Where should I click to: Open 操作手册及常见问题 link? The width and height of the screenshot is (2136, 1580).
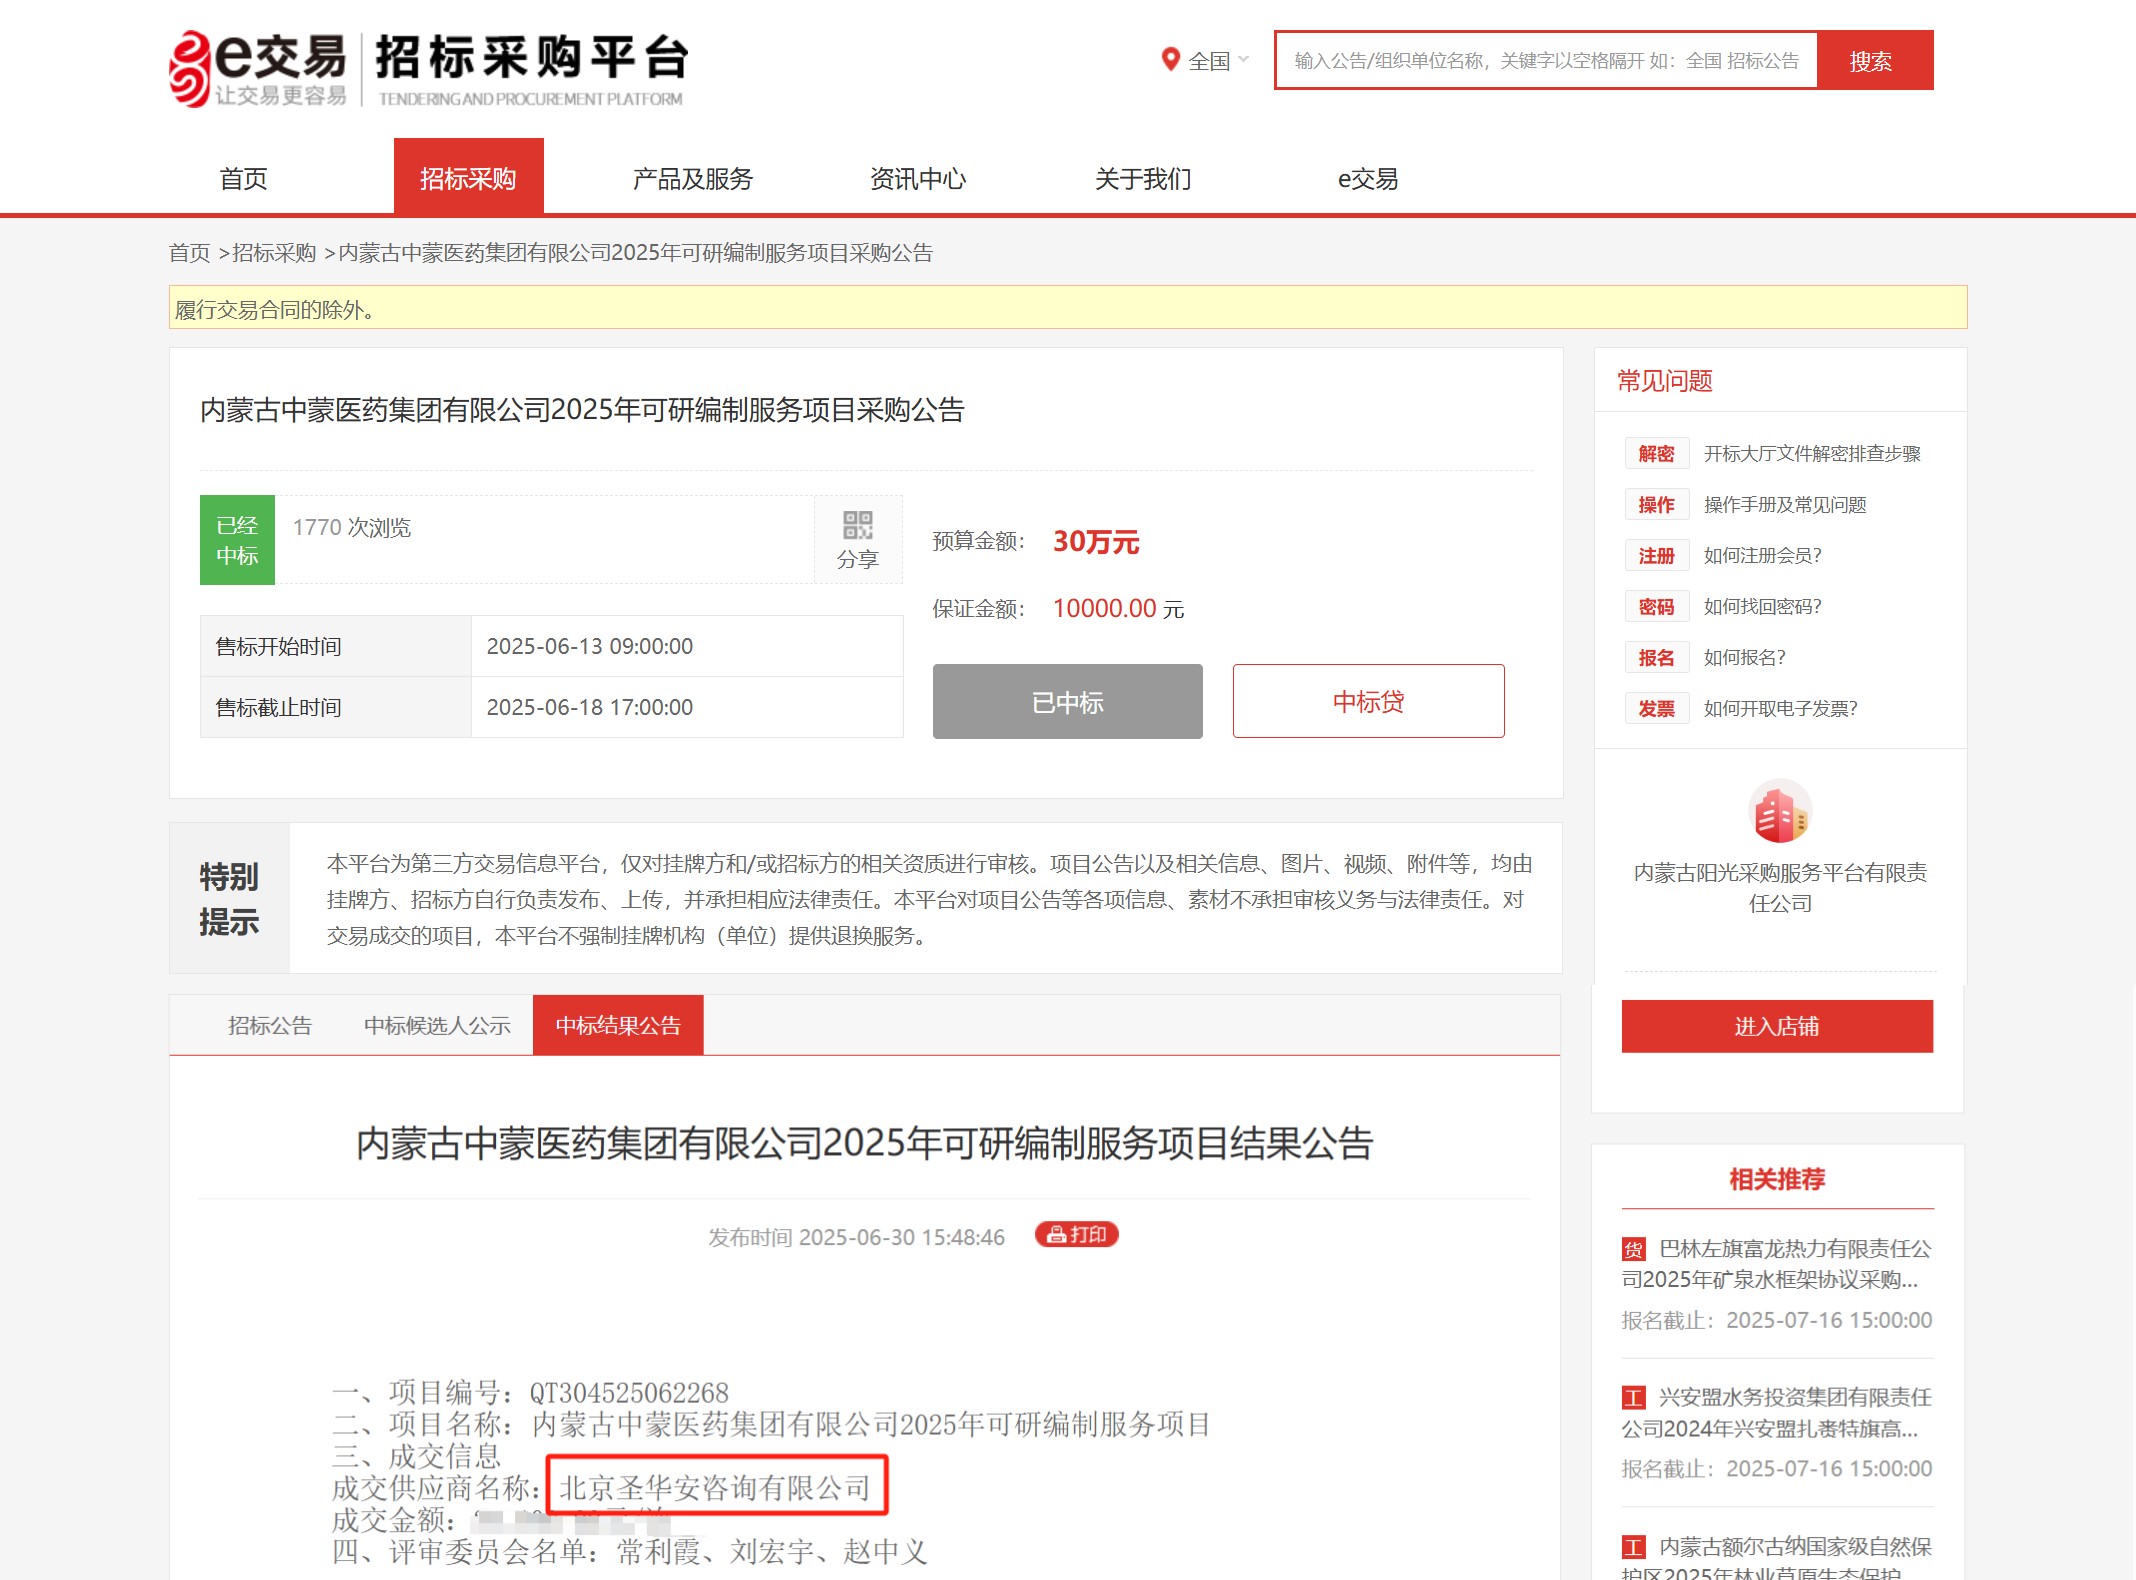1785,505
